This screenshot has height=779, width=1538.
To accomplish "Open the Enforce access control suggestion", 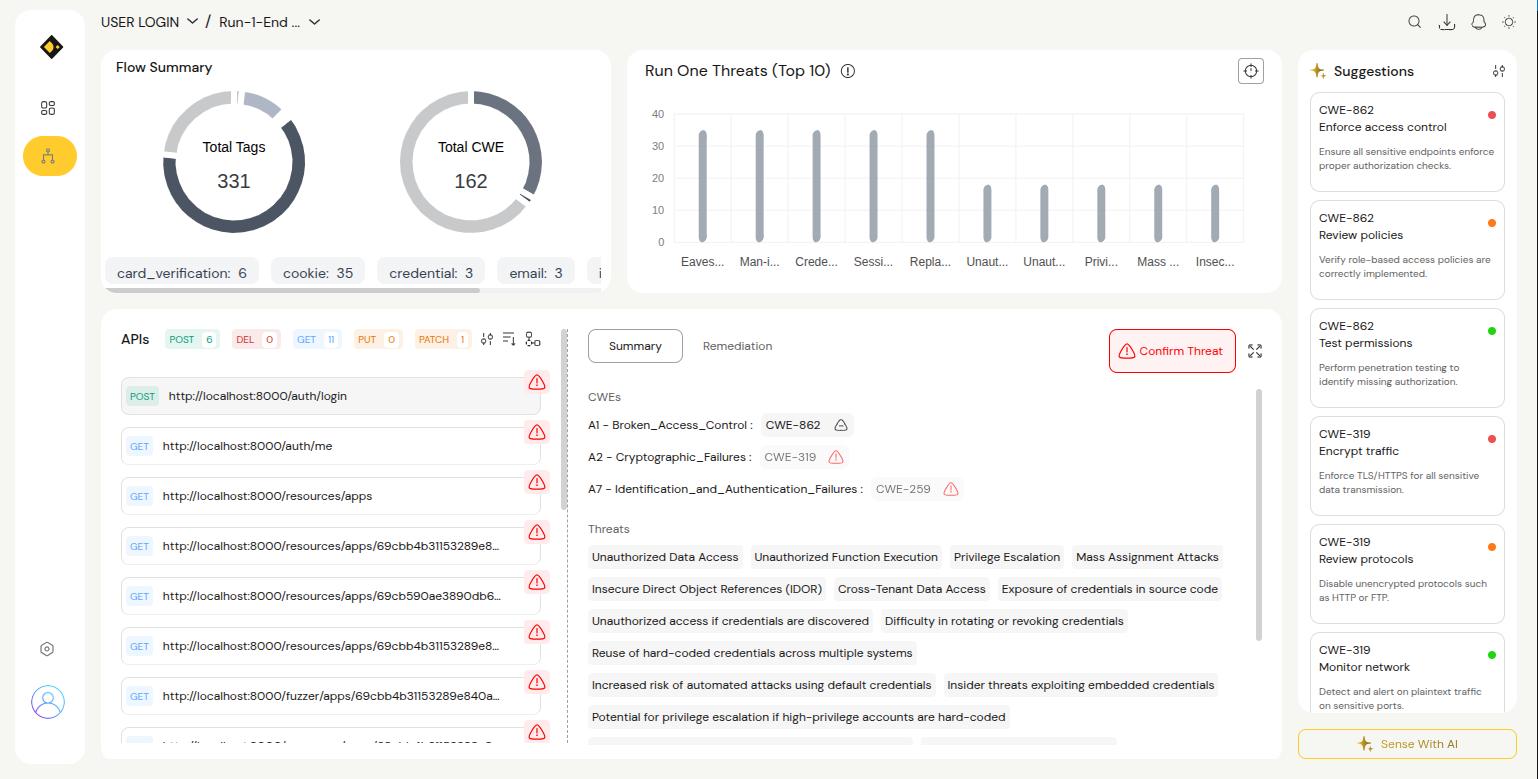I will [x=1407, y=141].
